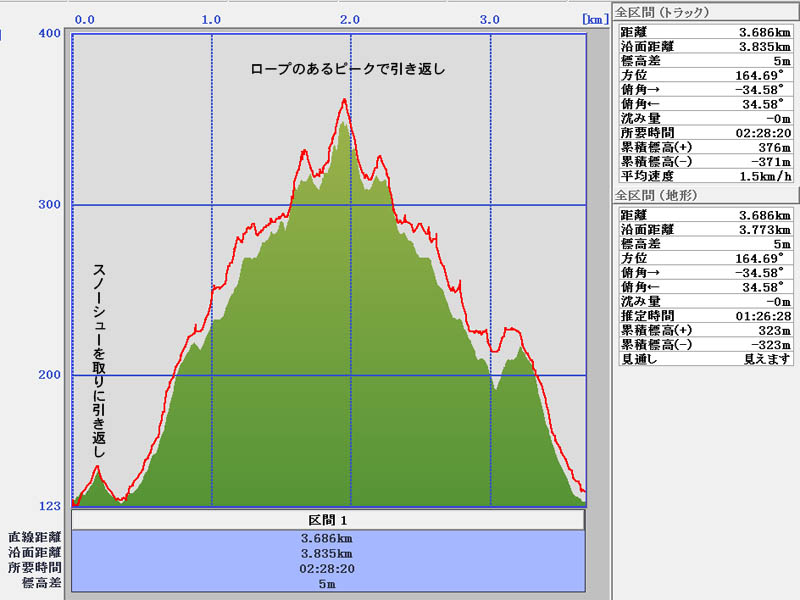Click the 300 elevation axis label

[48, 205]
